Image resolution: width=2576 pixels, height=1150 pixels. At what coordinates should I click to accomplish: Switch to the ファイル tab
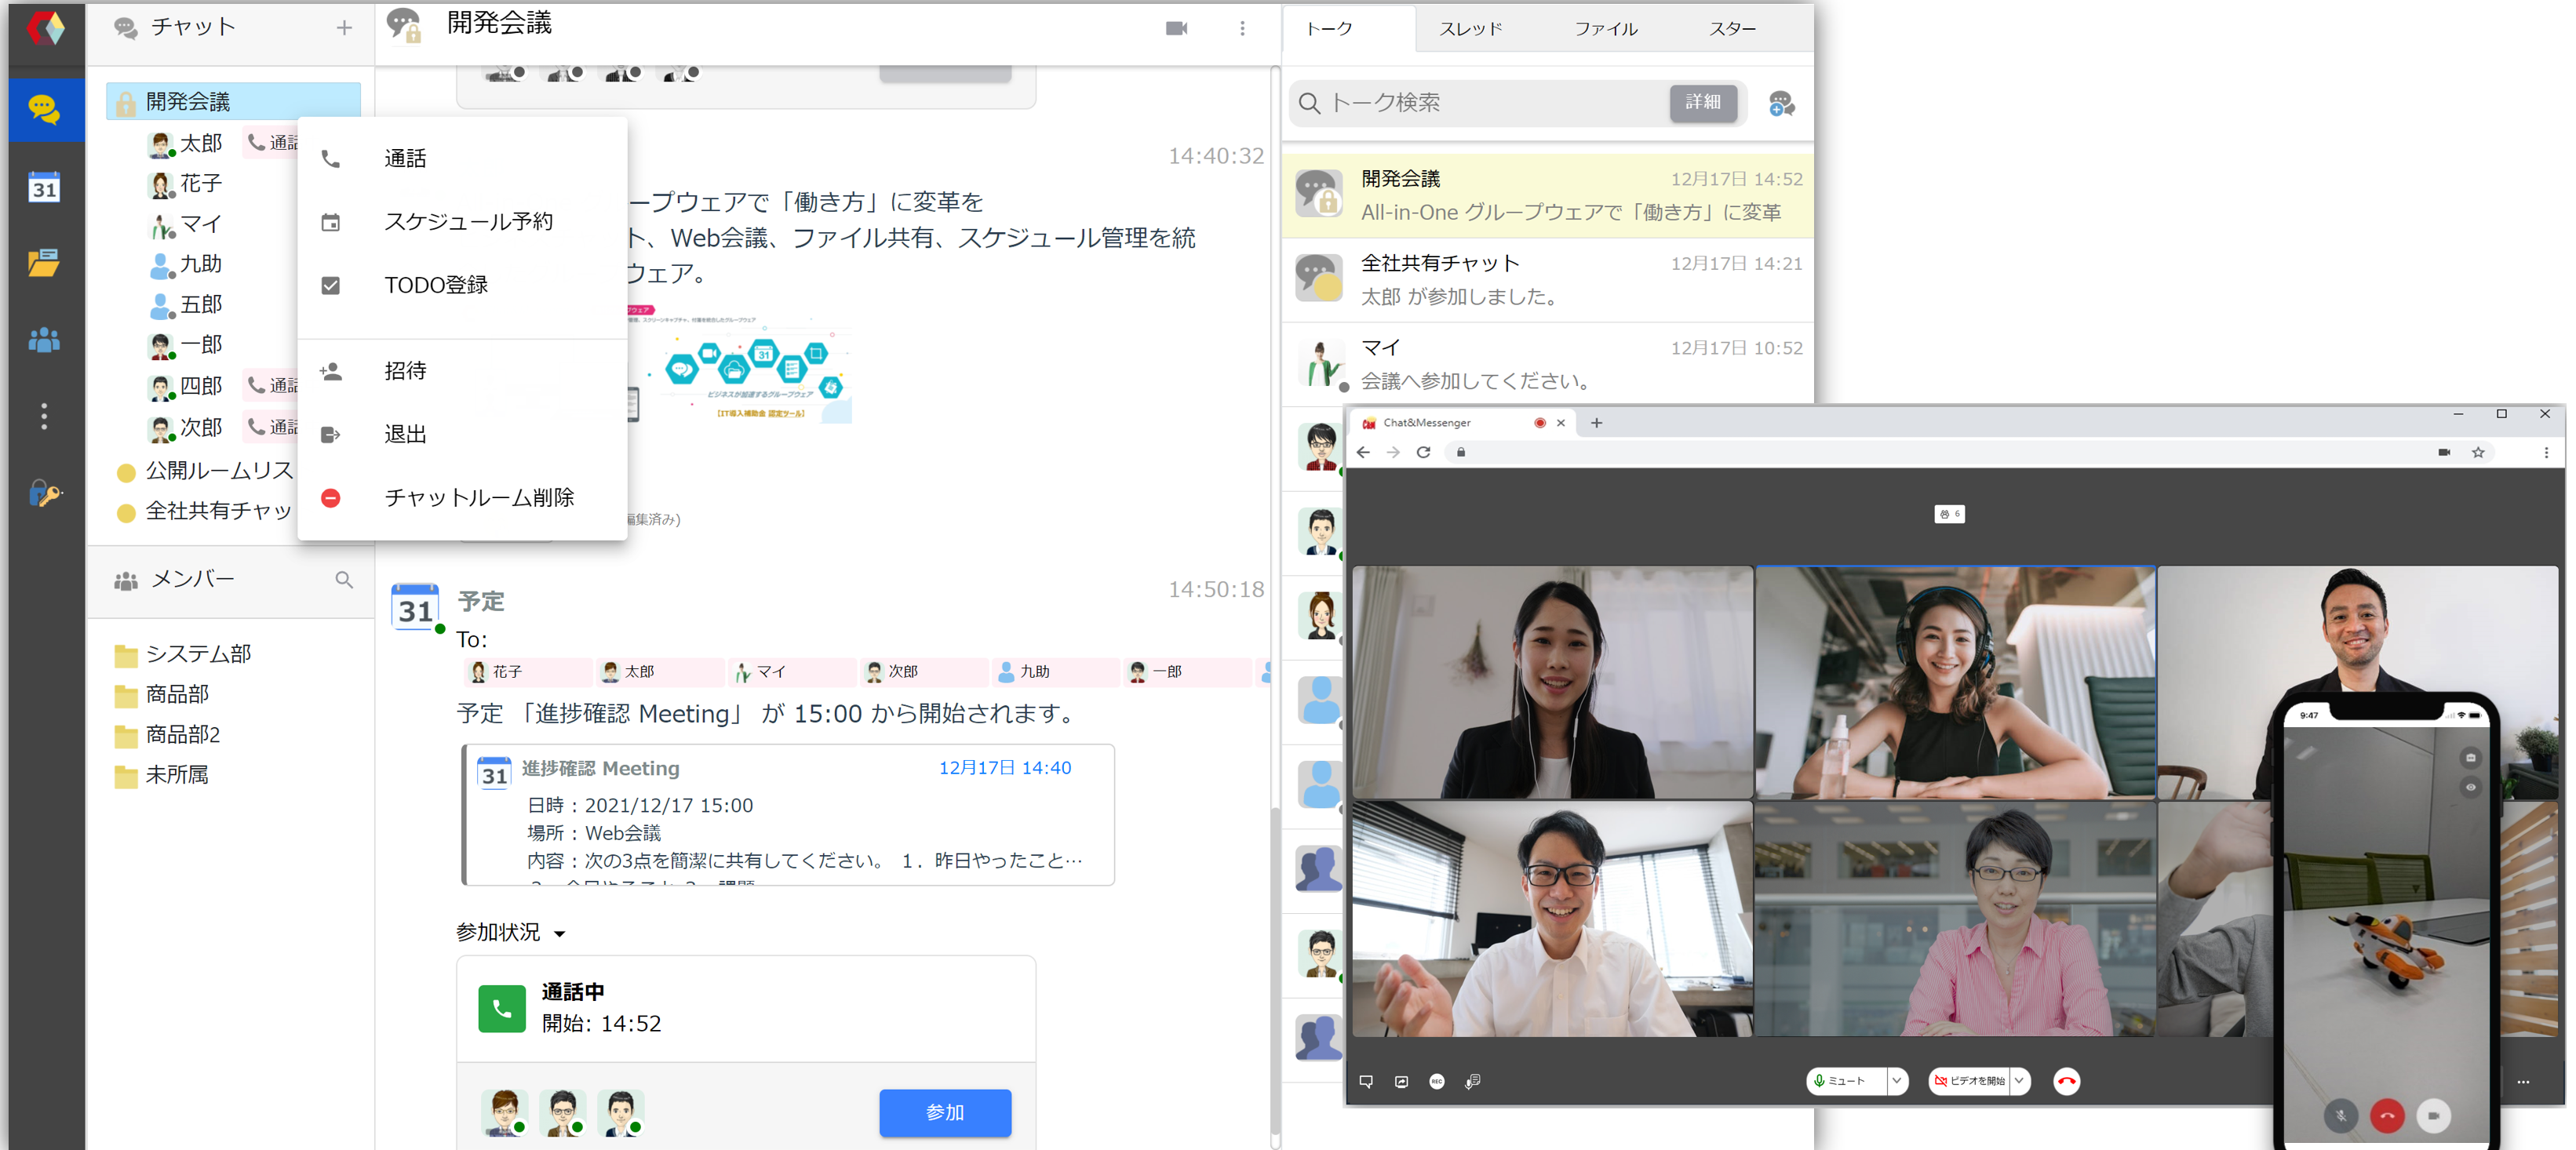click(x=1606, y=29)
